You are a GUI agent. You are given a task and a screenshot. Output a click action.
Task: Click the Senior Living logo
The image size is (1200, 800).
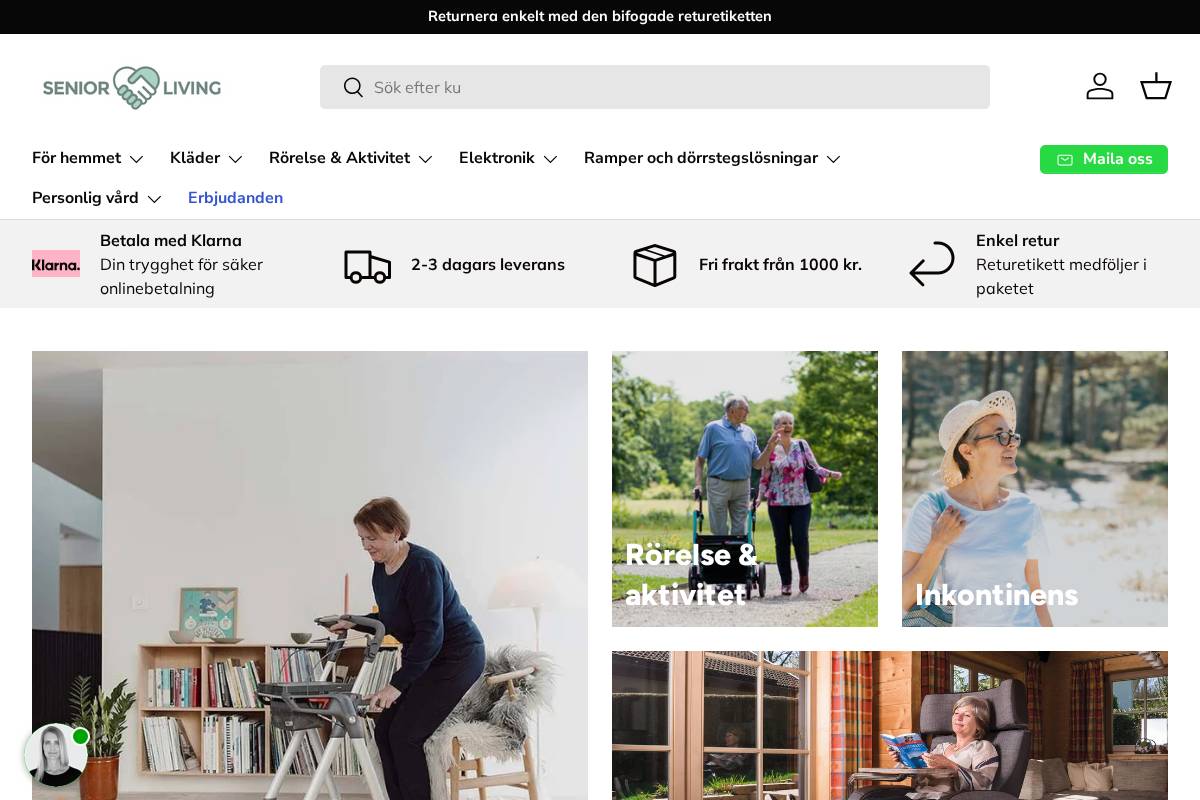(131, 87)
